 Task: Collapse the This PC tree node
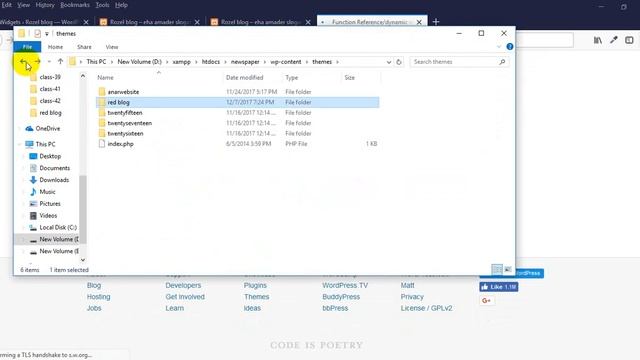point(19,144)
